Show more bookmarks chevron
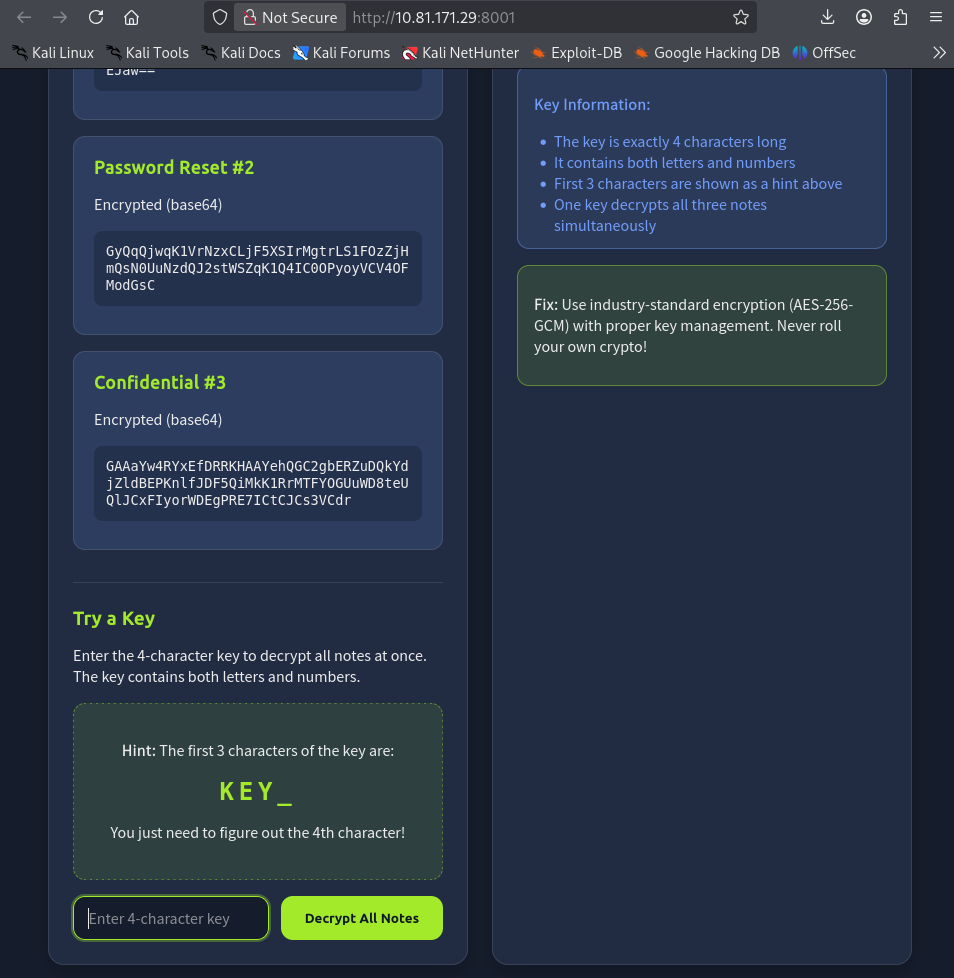This screenshot has height=978, width=954. point(939,53)
